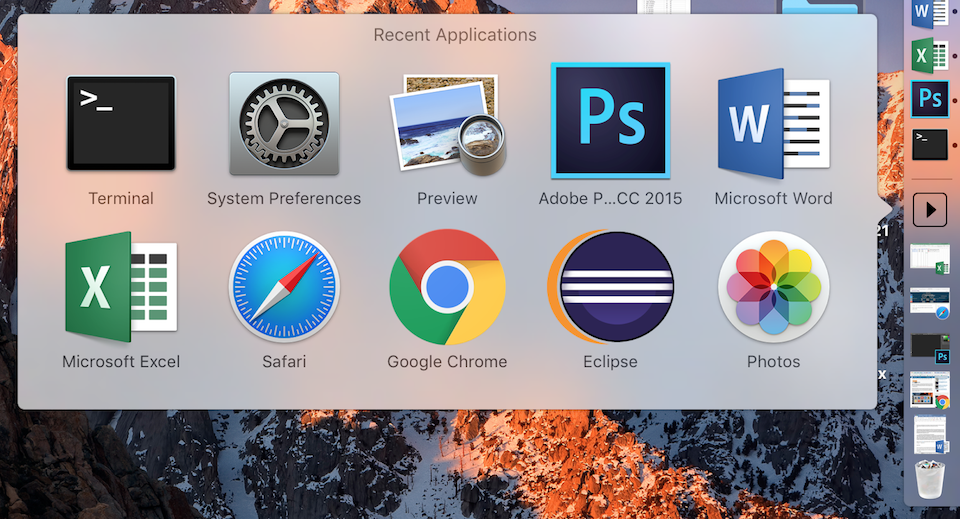Open the Photos app icon

pyautogui.click(x=773, y=286)
